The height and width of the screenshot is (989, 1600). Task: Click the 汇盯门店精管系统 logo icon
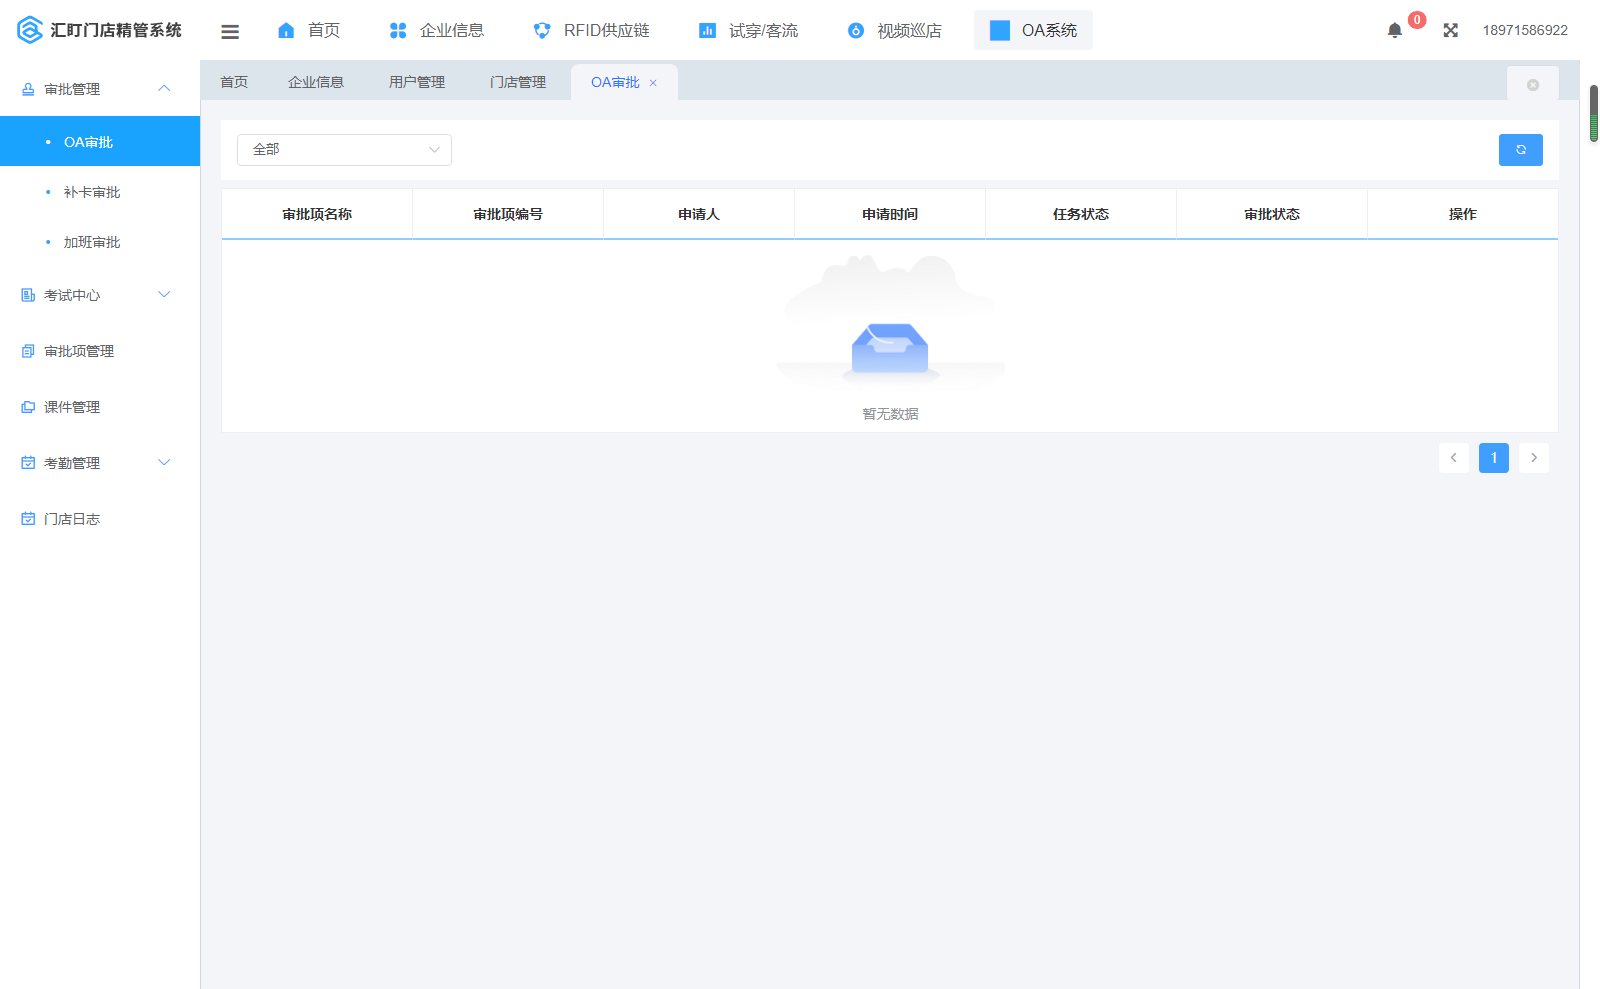point(30,30)
